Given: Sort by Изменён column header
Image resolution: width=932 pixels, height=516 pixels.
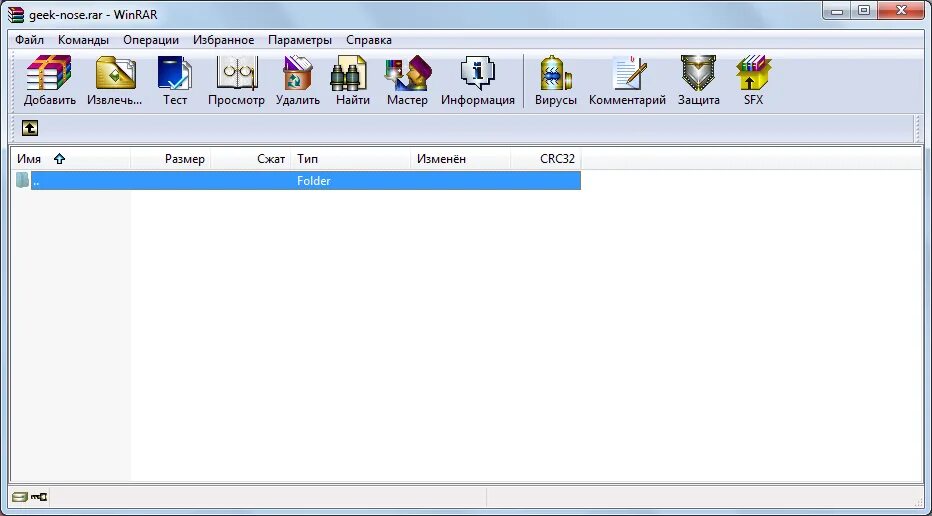Looking at the screenshot, I should coord(461,159).
